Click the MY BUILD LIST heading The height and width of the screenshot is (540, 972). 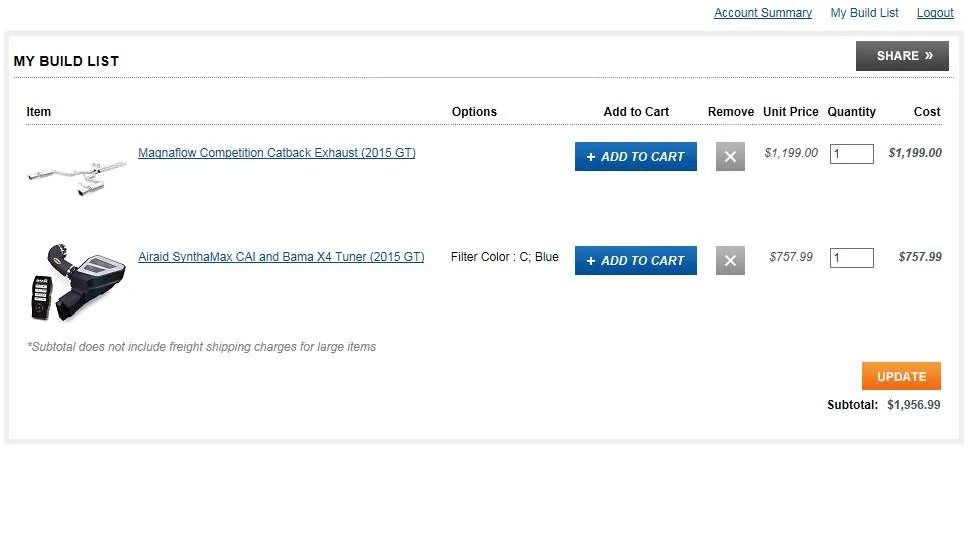(x=66, y=61)
